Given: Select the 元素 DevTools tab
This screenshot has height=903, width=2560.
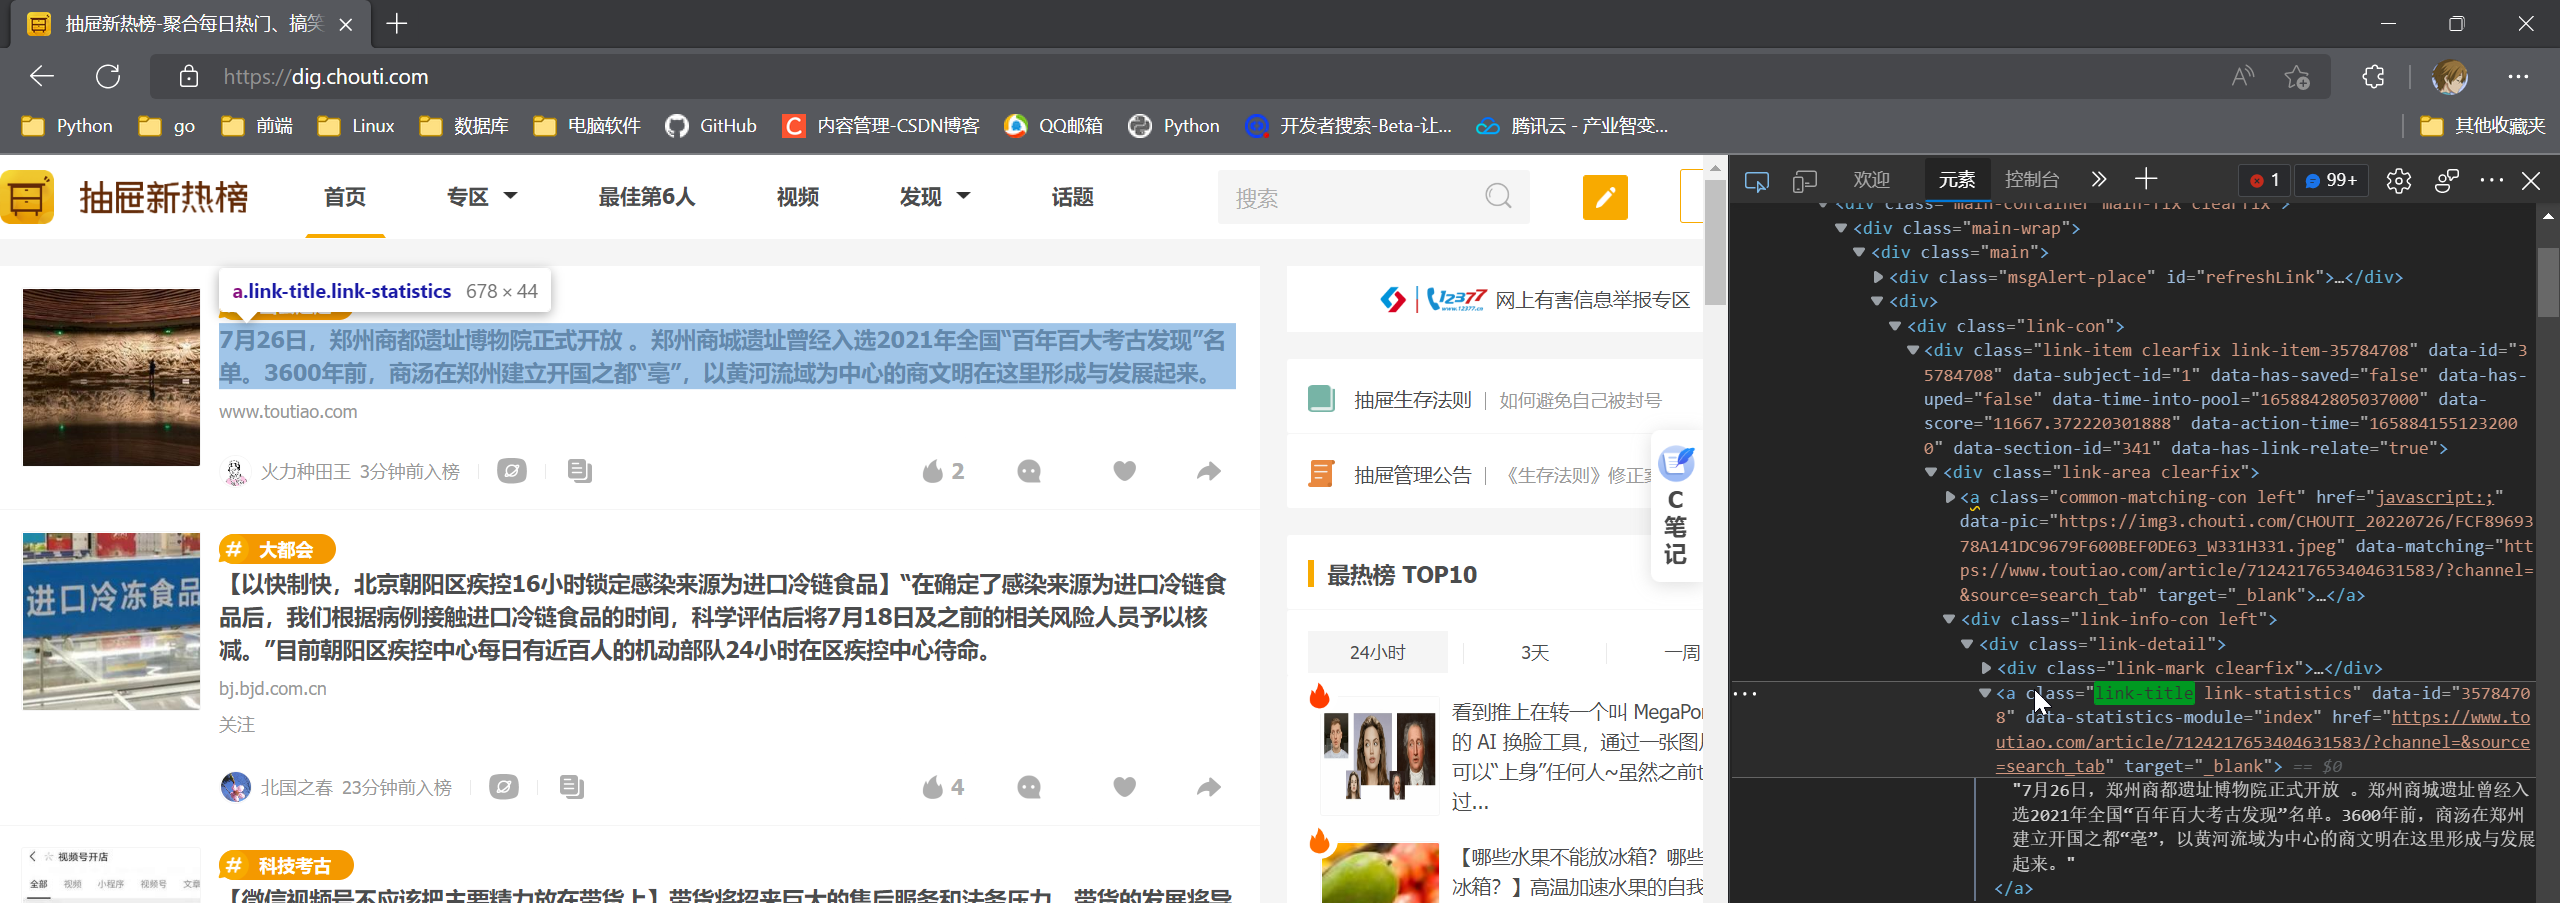Looking at the screenshot, I should coord(1957,180).
